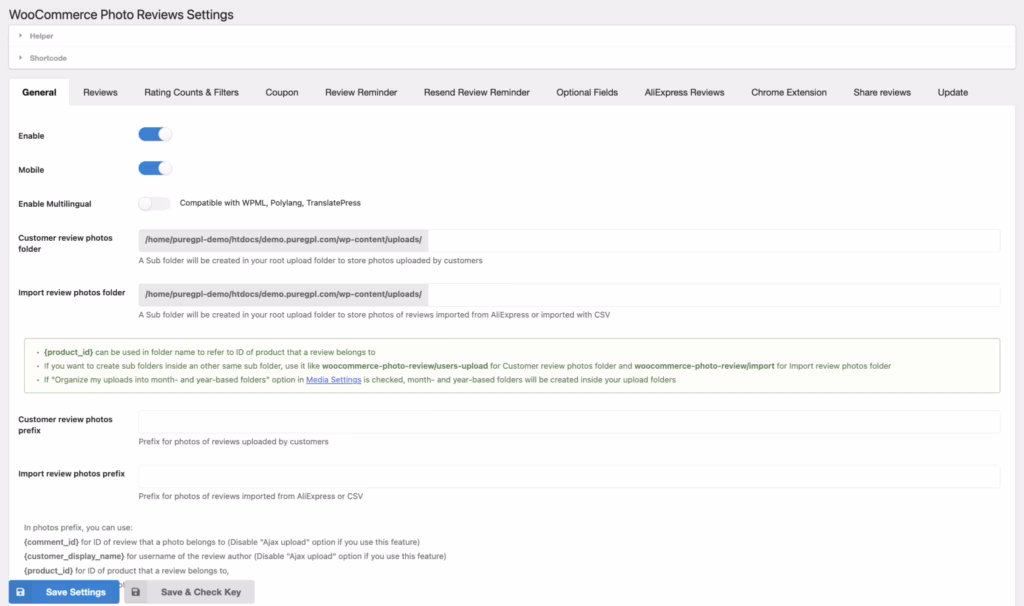Click the {comment_id} placeholder text
This screenshot has width=1024, height=606.
pos(51,542)
